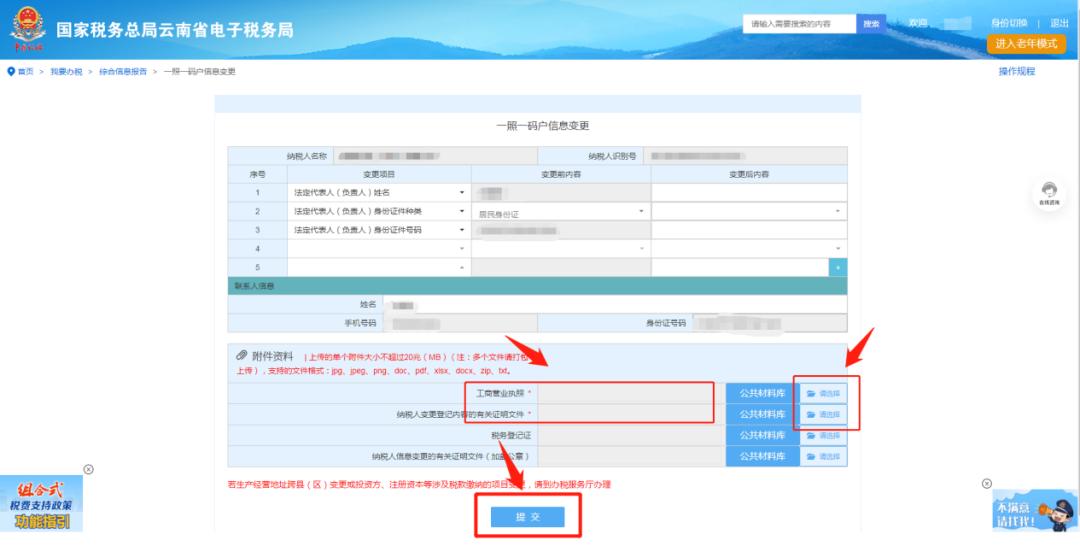Go to 我要办税 in the breadcrumb

point(66,72)
